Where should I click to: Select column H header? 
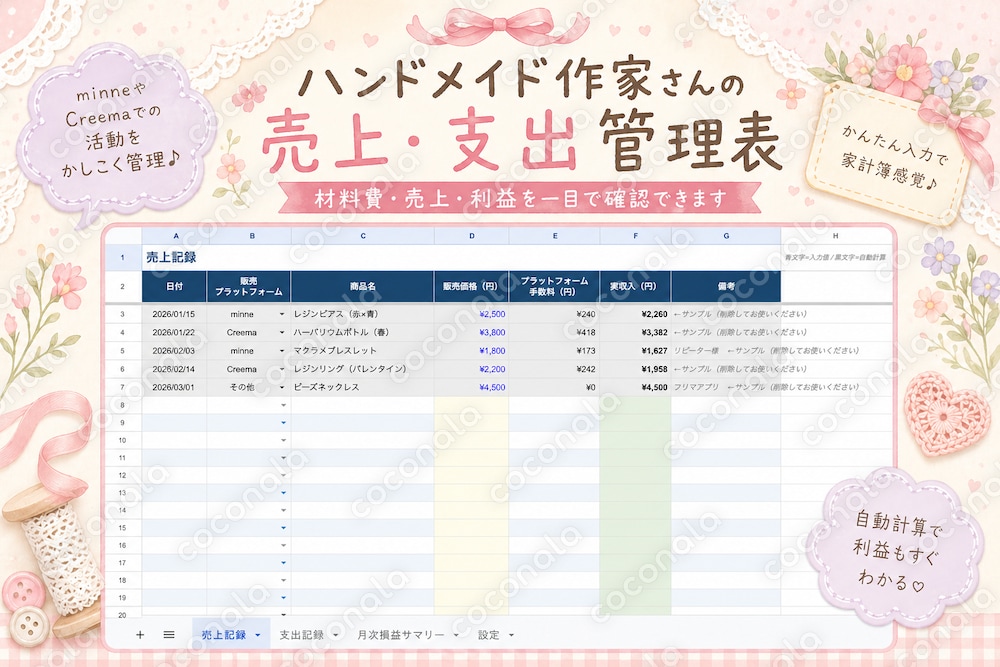835,236
